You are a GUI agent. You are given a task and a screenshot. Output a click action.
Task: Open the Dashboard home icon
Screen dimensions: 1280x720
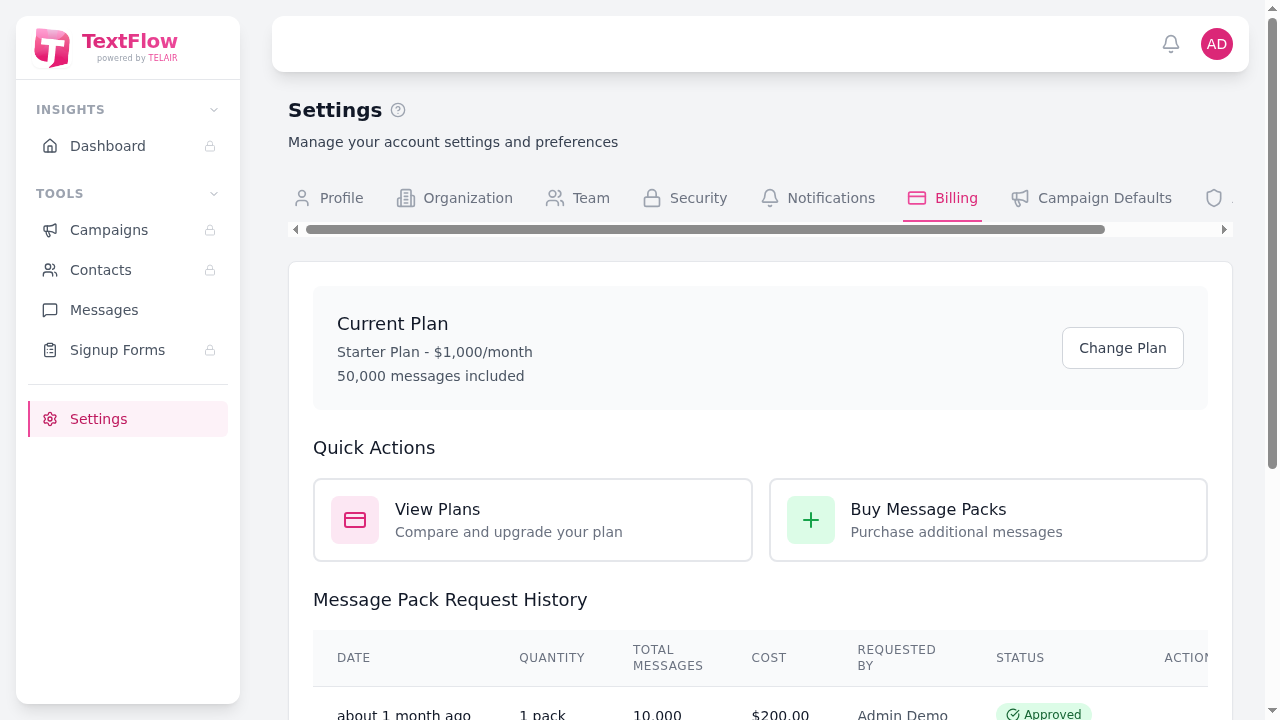50,146
